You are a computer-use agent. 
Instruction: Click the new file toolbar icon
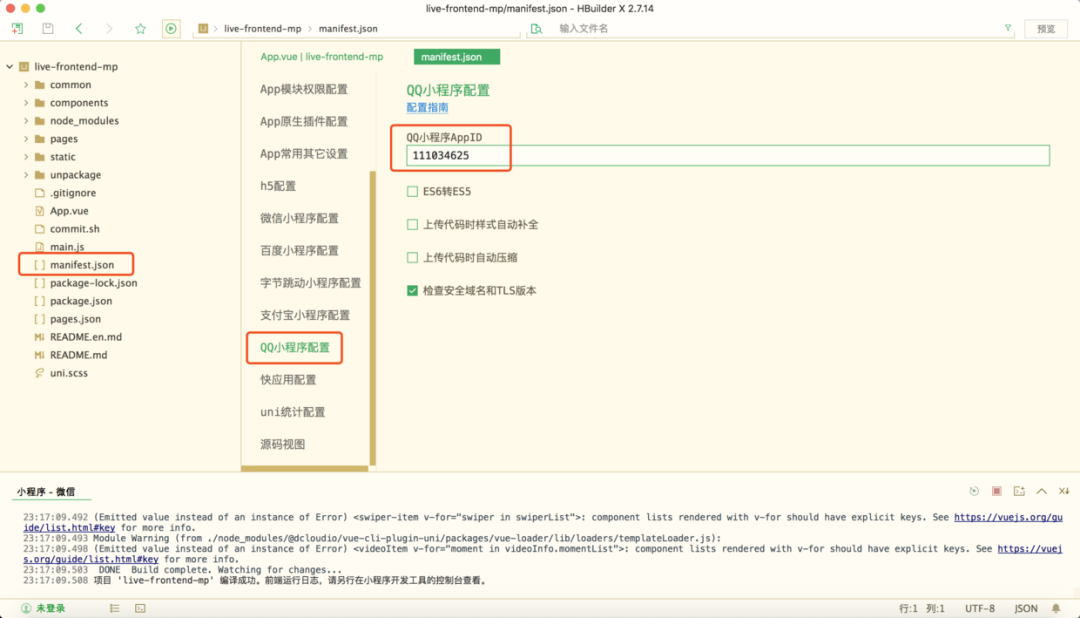[x=17, y=28]
